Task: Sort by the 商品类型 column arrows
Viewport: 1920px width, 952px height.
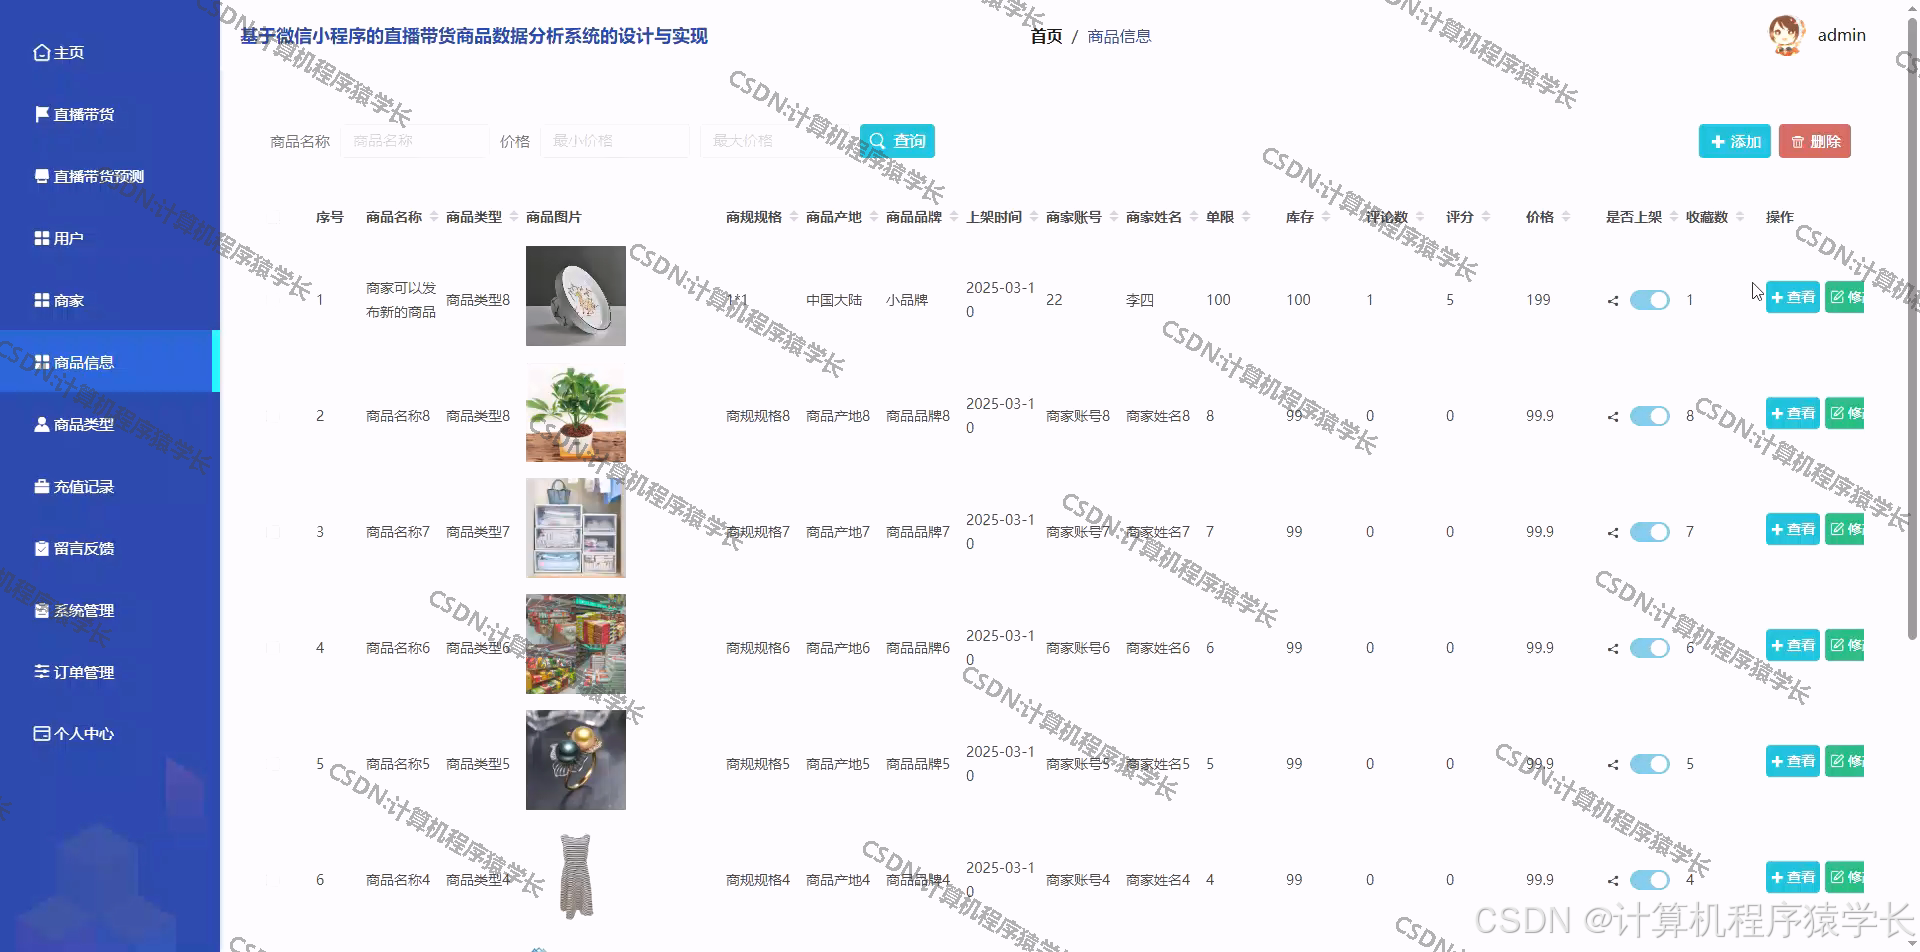Action: (x=514, y=217)
